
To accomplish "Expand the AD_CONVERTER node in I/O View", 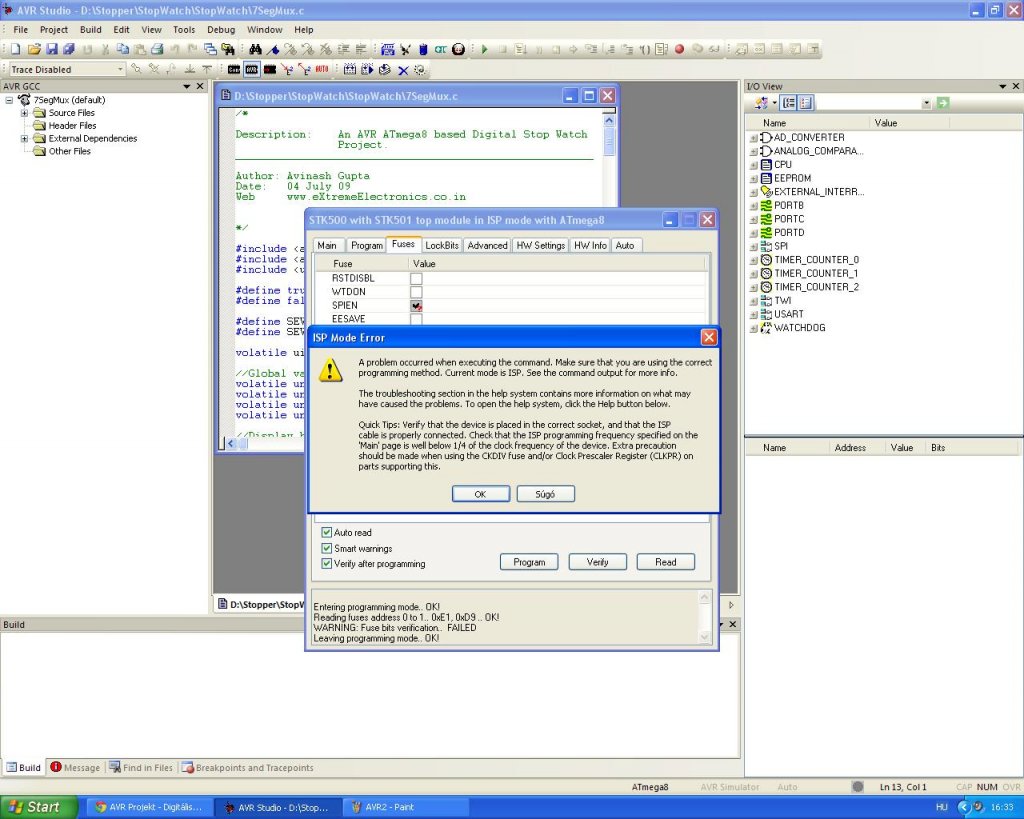I will coord(754,138).
